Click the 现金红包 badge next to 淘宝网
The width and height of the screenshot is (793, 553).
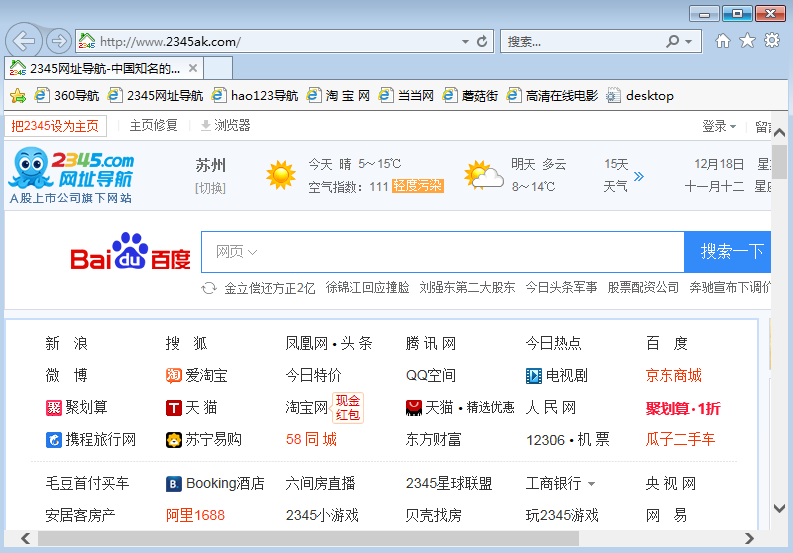click(348, 408)
